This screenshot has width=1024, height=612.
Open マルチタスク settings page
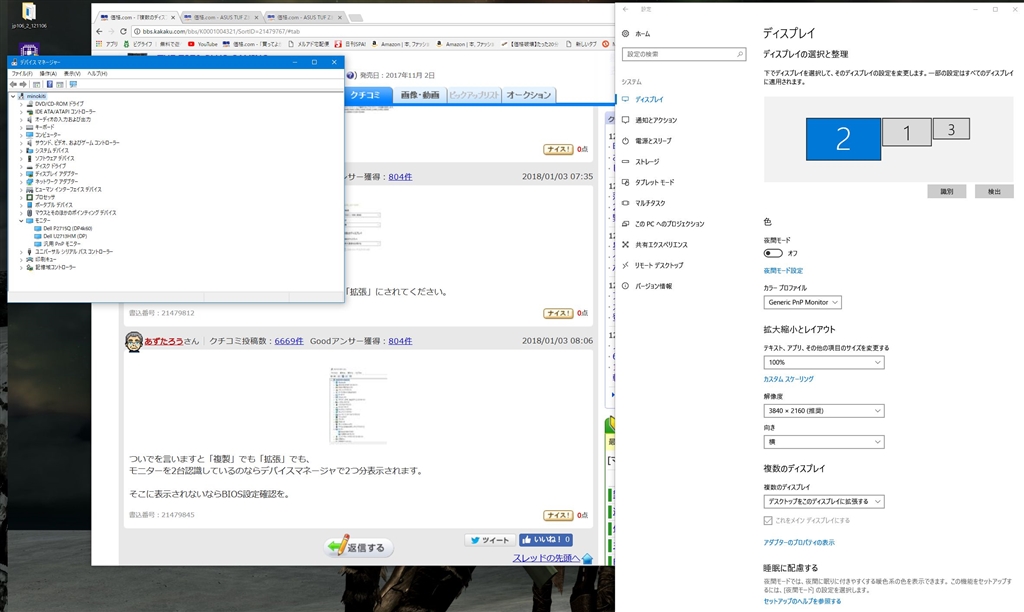650,203
